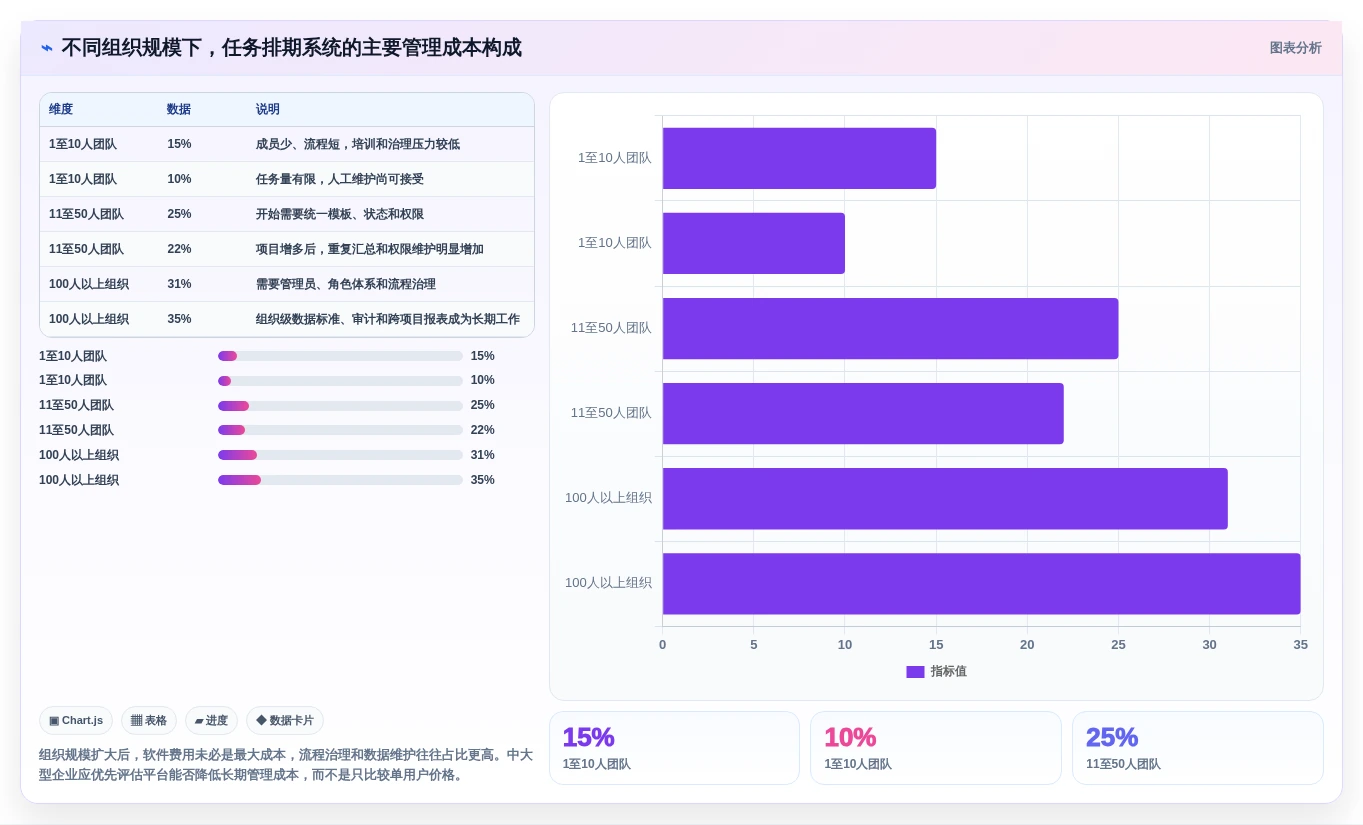Click the 11至50人团队 dimension cell in the 25% table row
Viewport: 1363px width, 825px height.
(86, 214)
